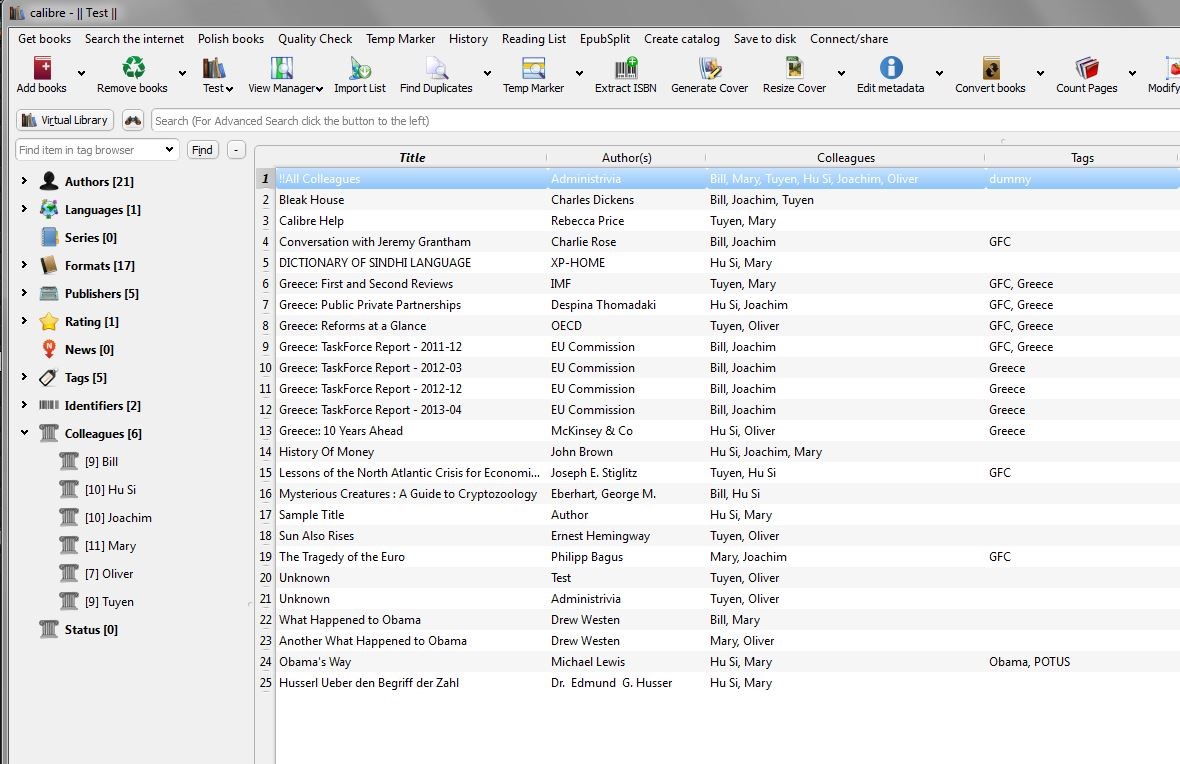Click the Extract ISBN barcode icon
This screenshot has height=764, width=1180.
pyautogui.click(x=626, y=69)
